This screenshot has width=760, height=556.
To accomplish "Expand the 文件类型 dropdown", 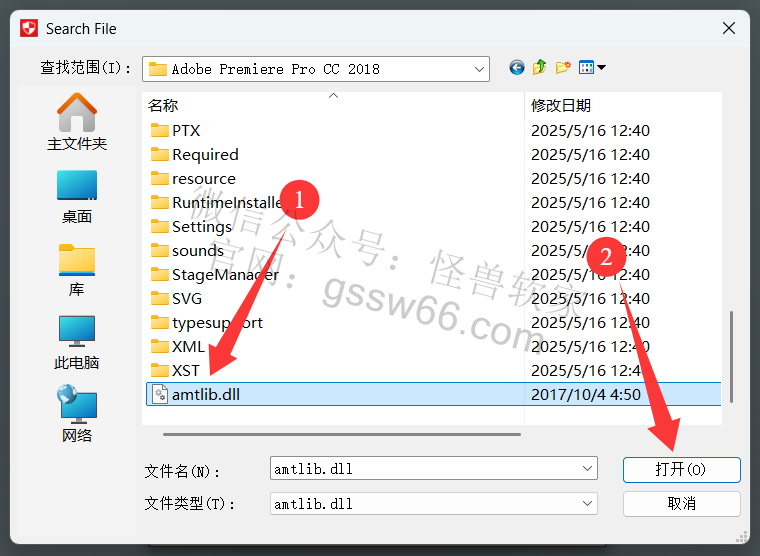I will click(x=587, y=504).
